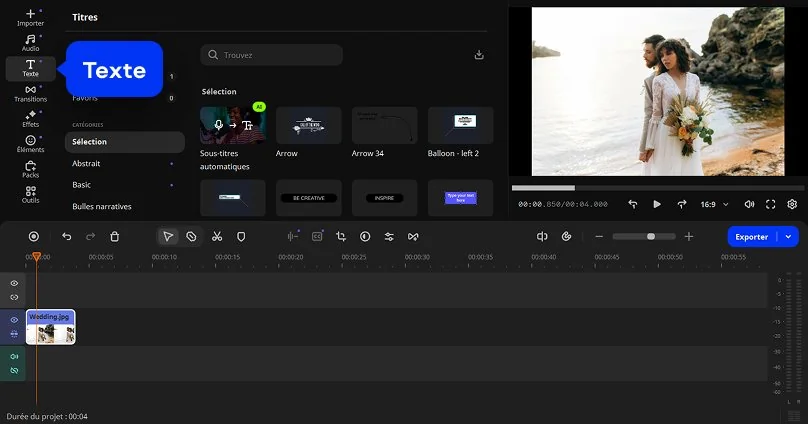Expand the Abstrait category
The width and height of the screenshot is (808, 424).
point(86,163)
